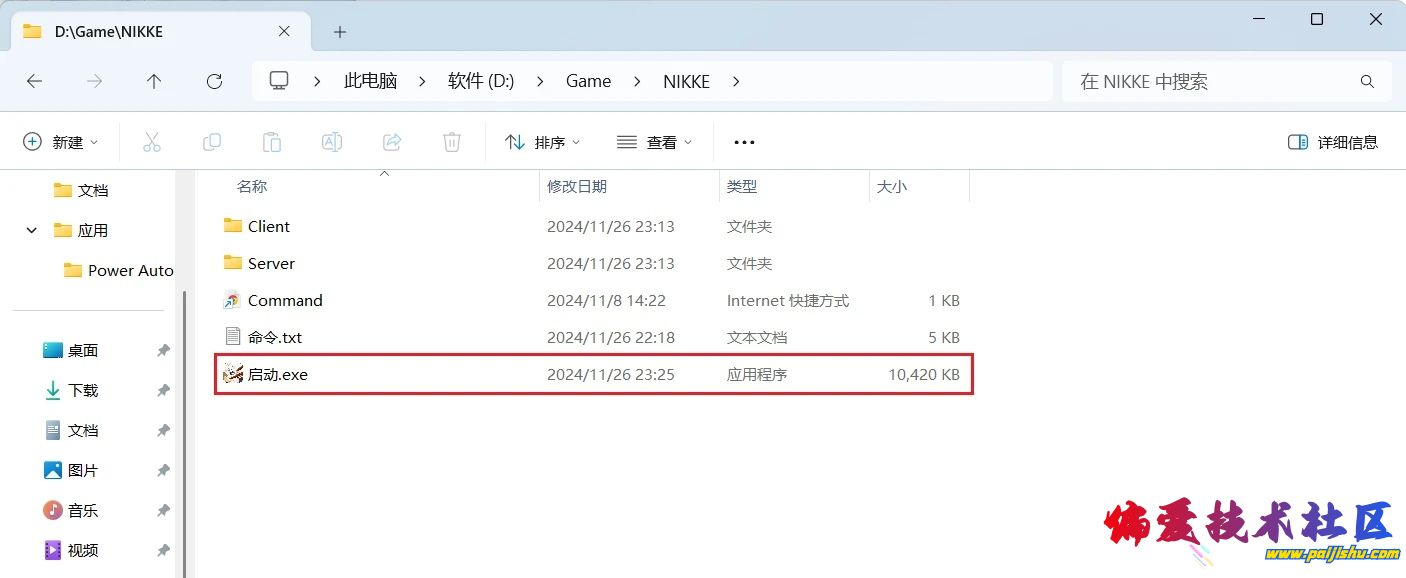Open a new tab with plus button

point(340,32)
